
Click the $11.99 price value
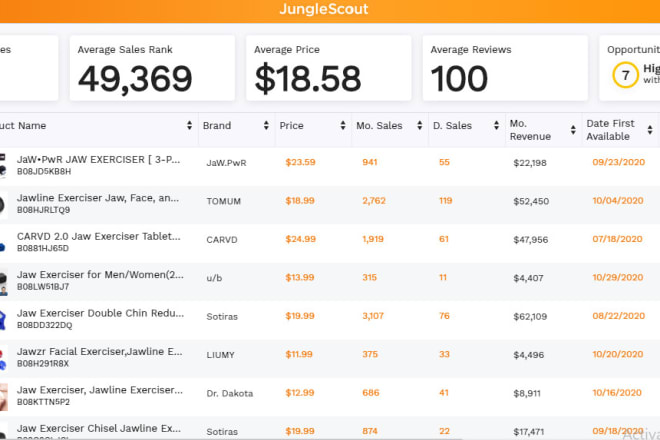coord(299,354)
